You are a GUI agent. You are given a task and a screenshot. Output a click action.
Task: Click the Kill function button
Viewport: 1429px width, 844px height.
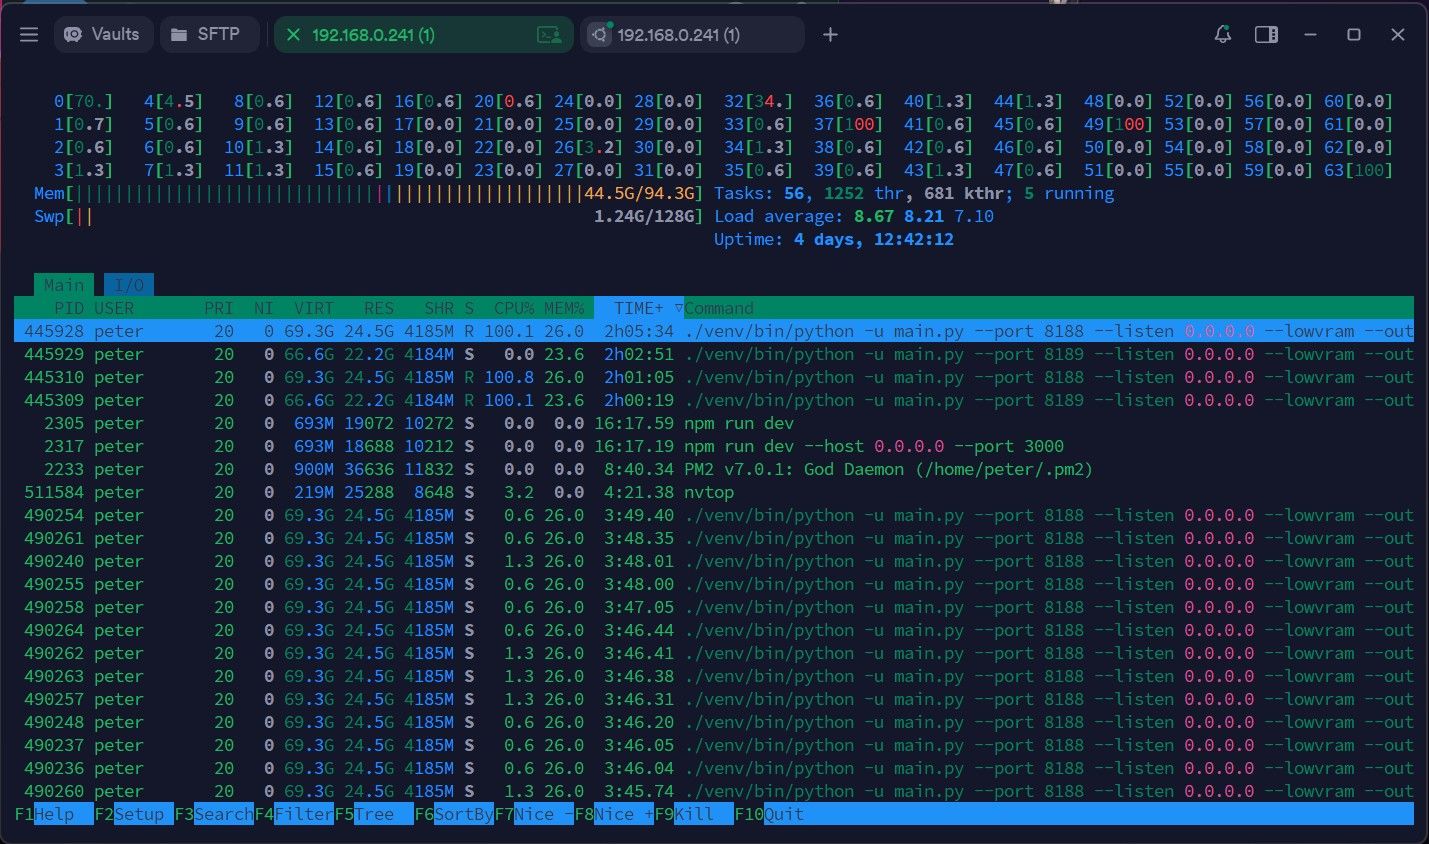tap(694, 814)
